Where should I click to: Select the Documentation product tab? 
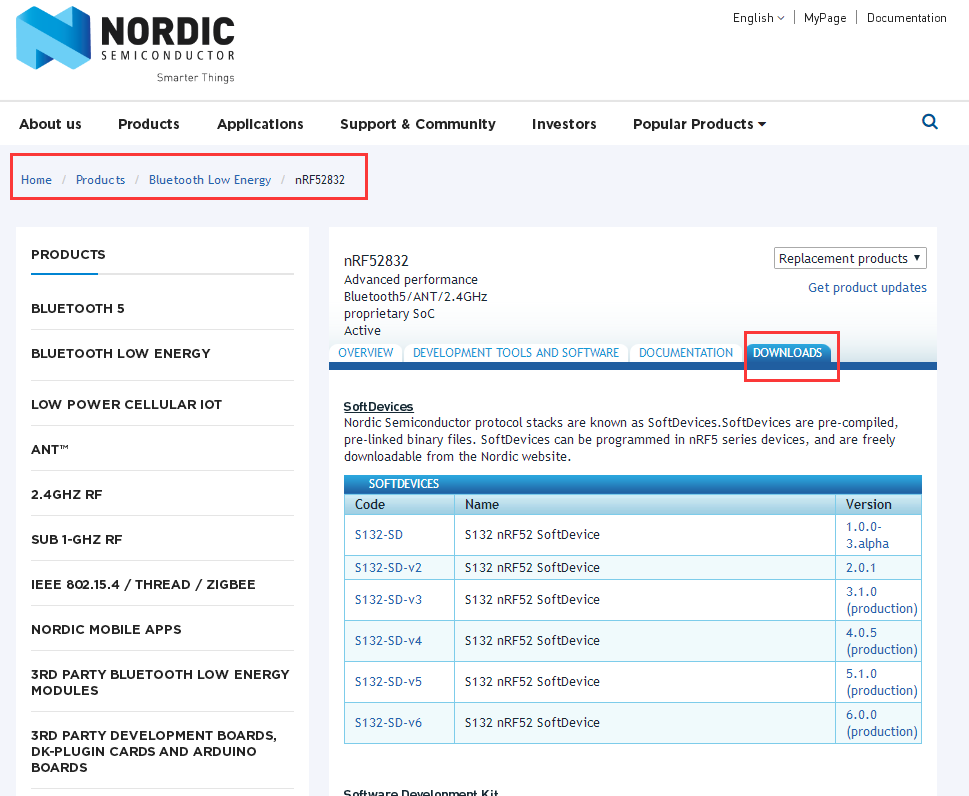pyautogui.click(x=685, y=353)
